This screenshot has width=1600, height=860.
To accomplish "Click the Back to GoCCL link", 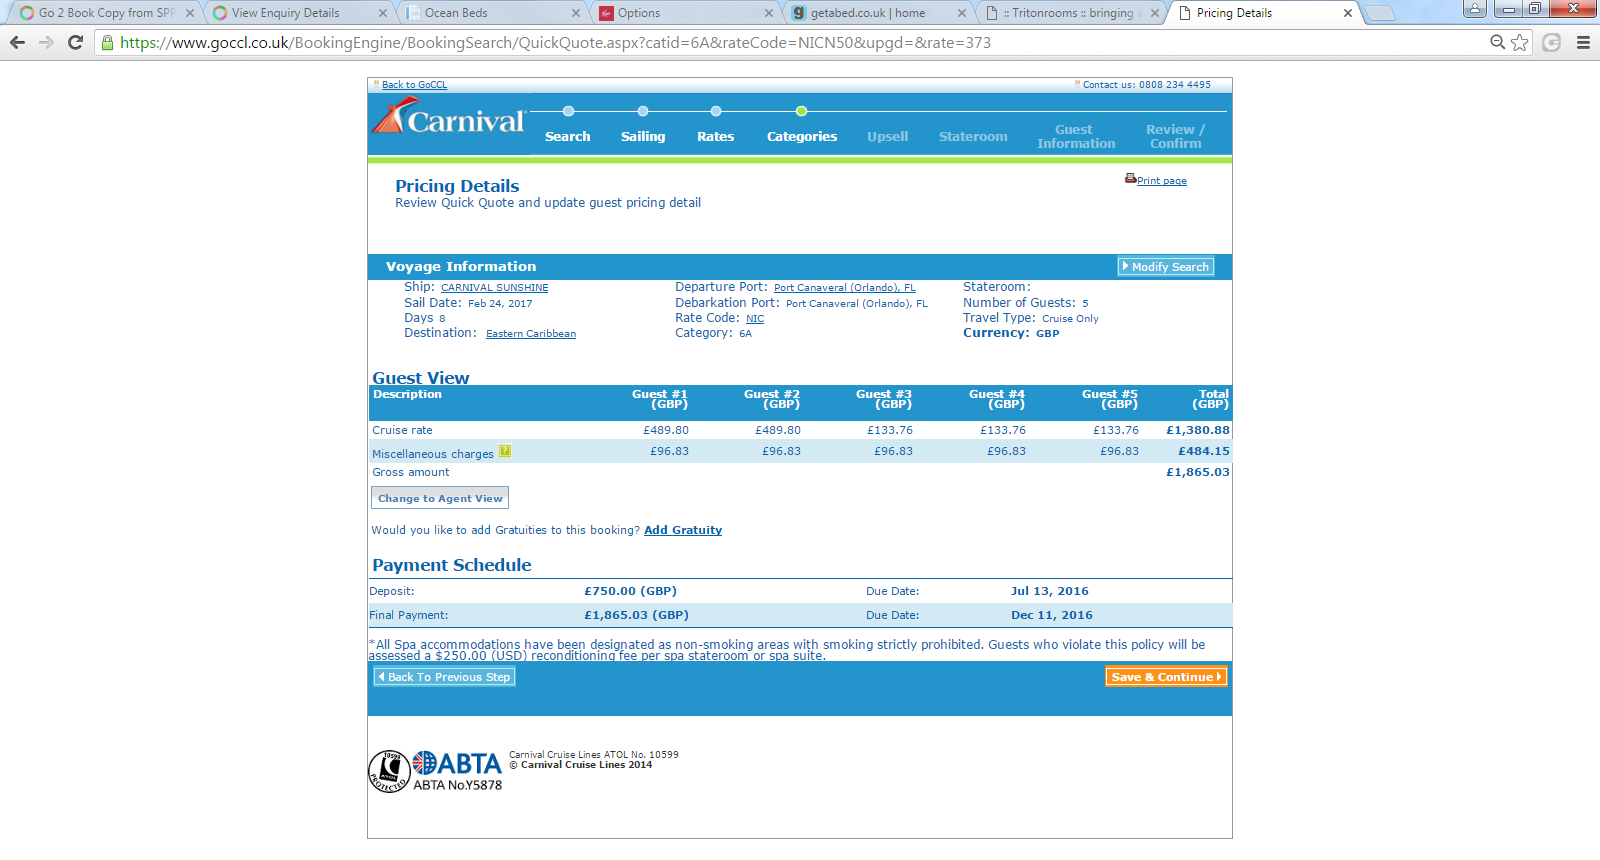I will point(414,85).
